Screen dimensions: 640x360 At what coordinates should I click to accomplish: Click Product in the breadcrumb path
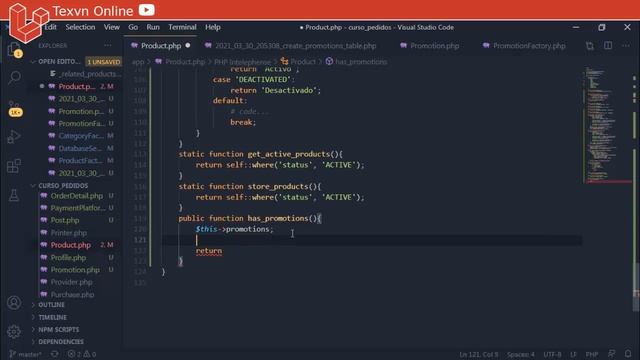click(303, 62)
